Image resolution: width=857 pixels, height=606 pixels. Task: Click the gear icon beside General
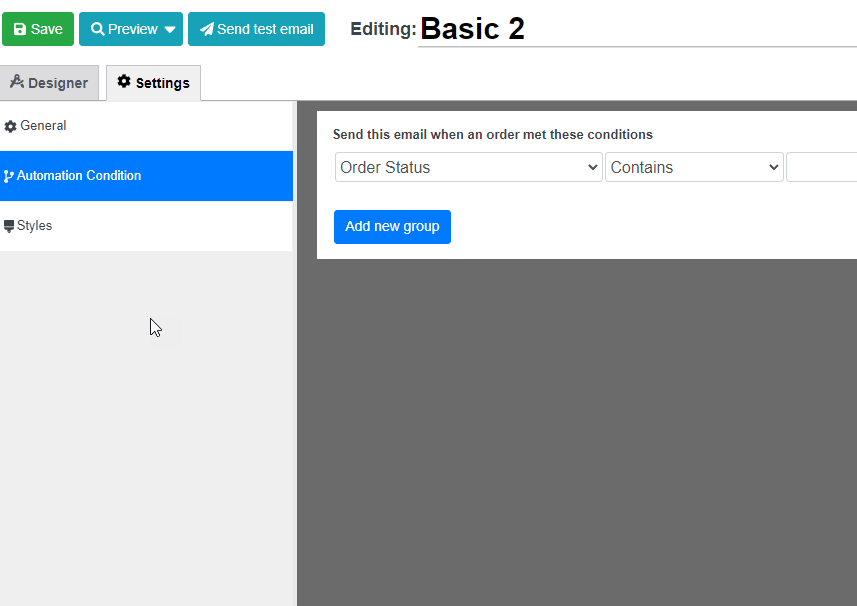(x=10, y=127)
